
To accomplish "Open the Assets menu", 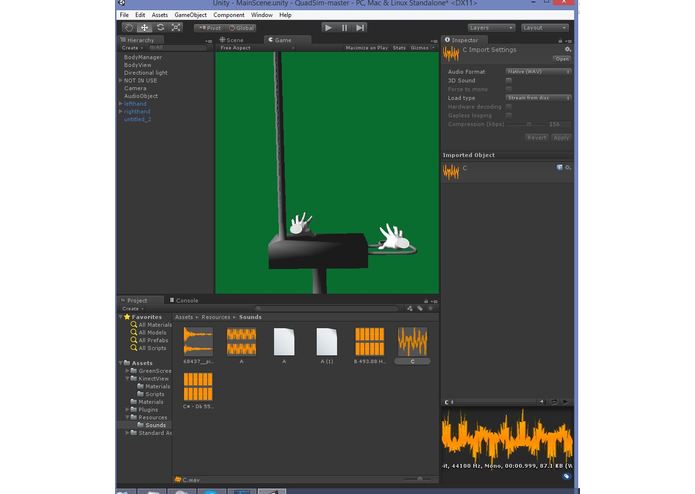I will click(x=160, y=15).
